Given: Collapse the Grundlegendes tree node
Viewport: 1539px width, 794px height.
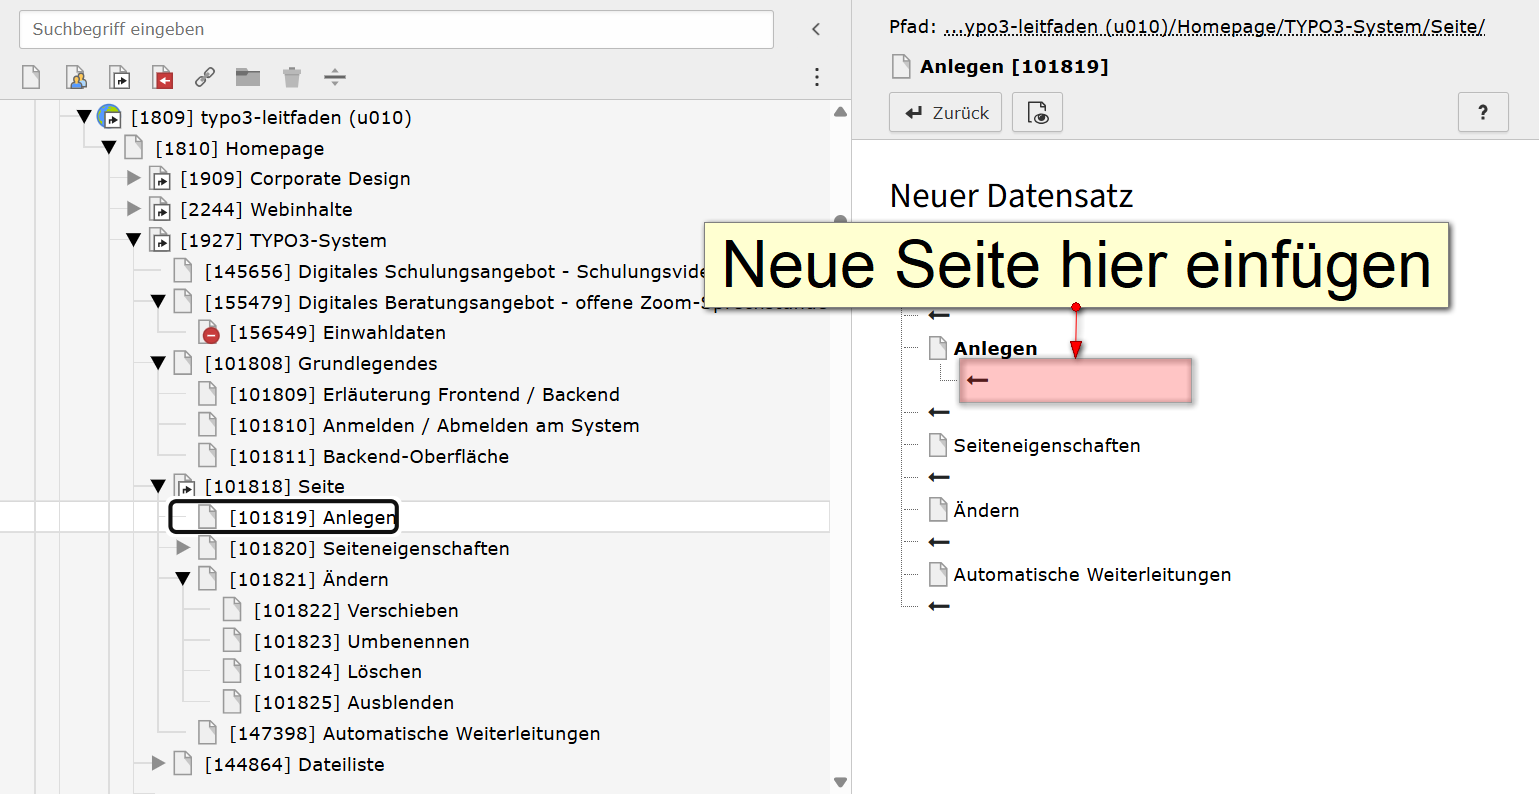Looking at the screenshot, I should (x=158, y=364).
